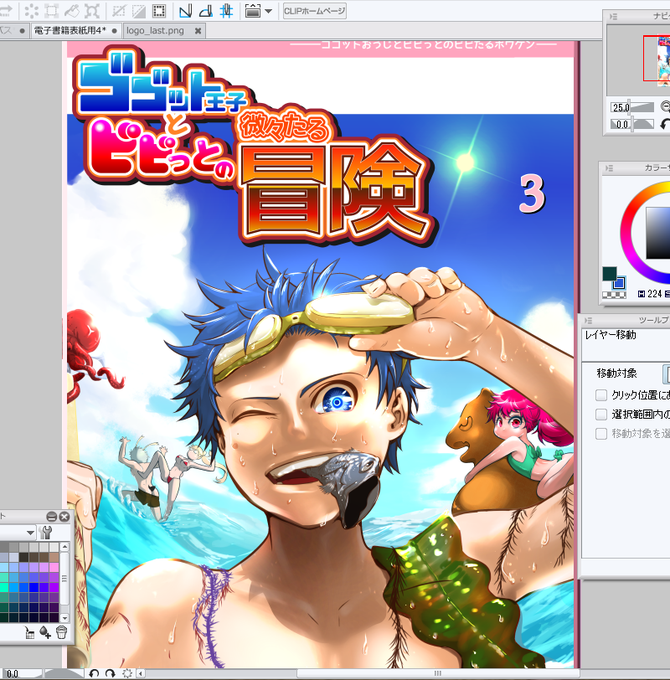The height and width of the screenshot is (680, 670).
Task: Toggle snap to ruler icon
Action: click(x=186, y=11)
